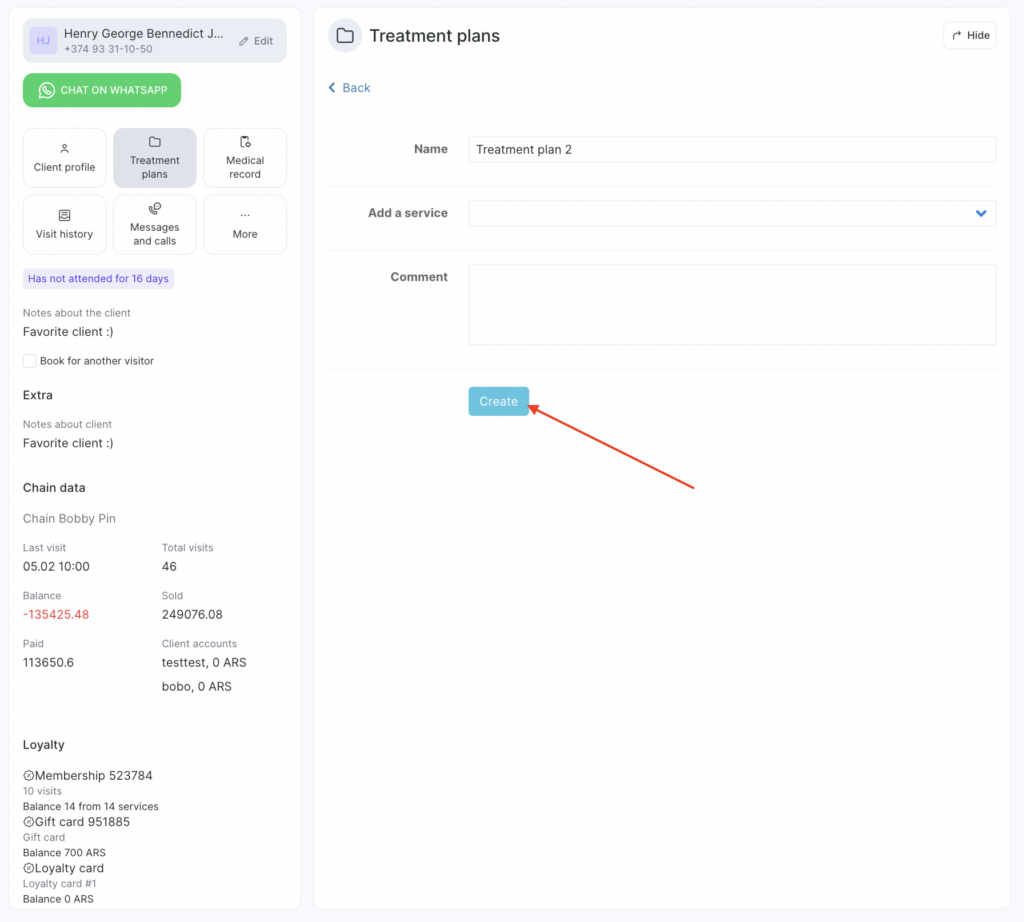Go Back to the treatment plans list
This screenshot has height=922, width=1024.
[x=349, y=88]
